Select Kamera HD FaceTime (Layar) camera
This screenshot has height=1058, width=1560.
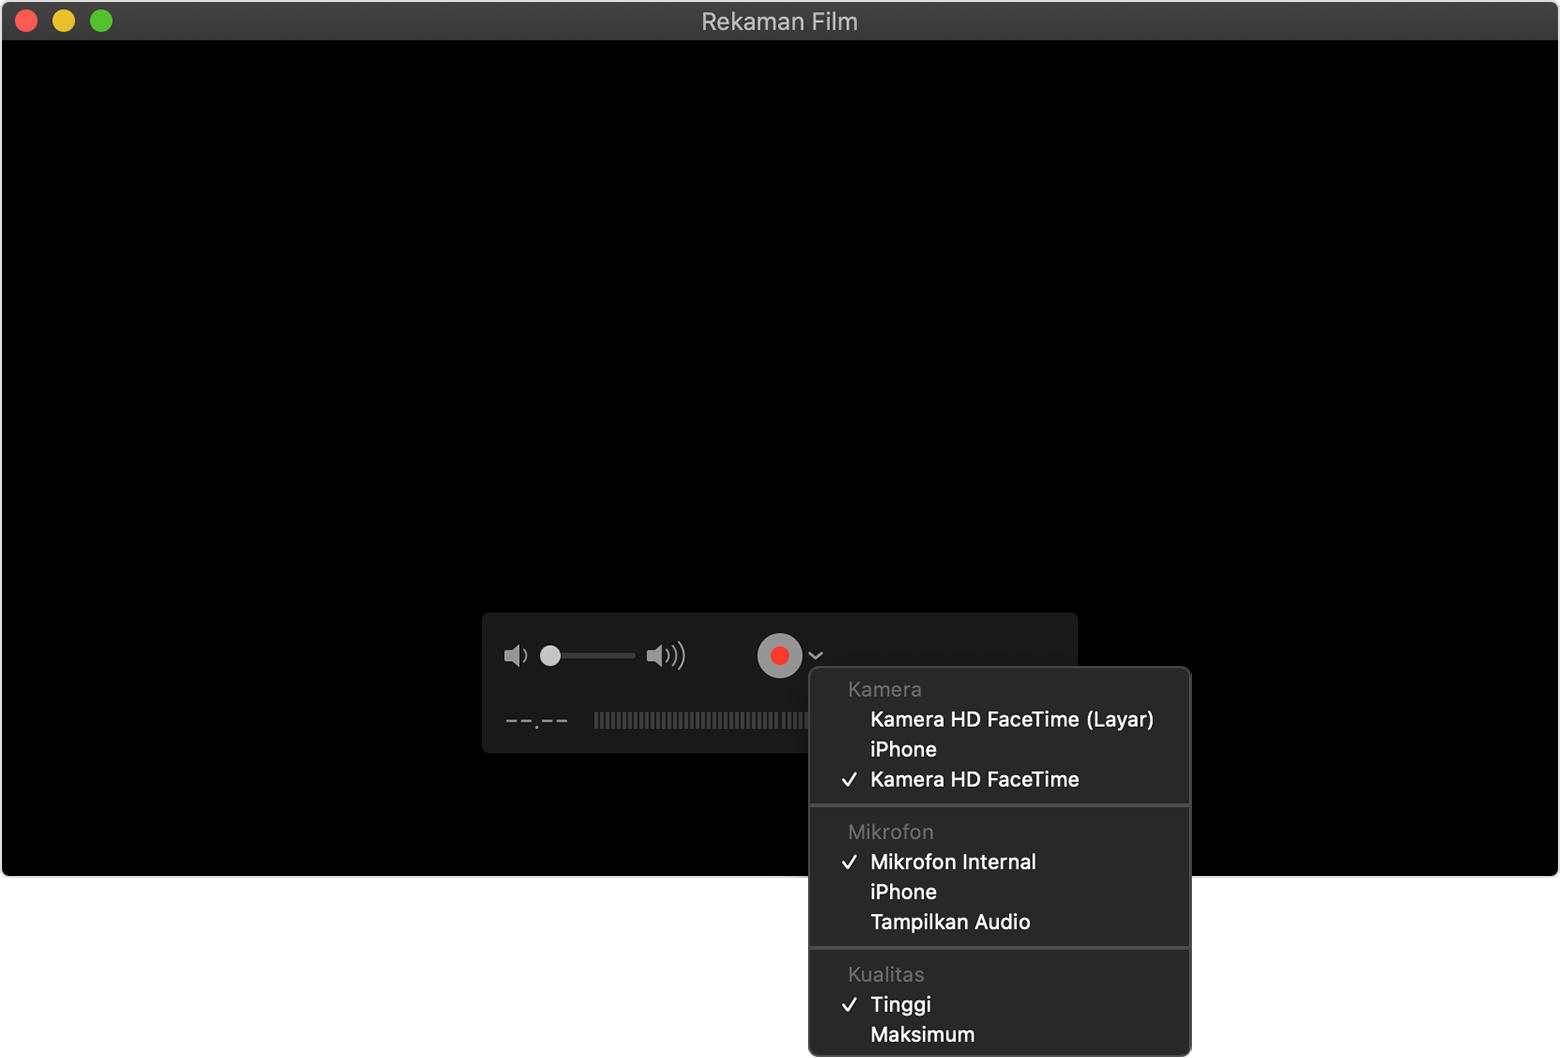click(x=1011, y=719)
